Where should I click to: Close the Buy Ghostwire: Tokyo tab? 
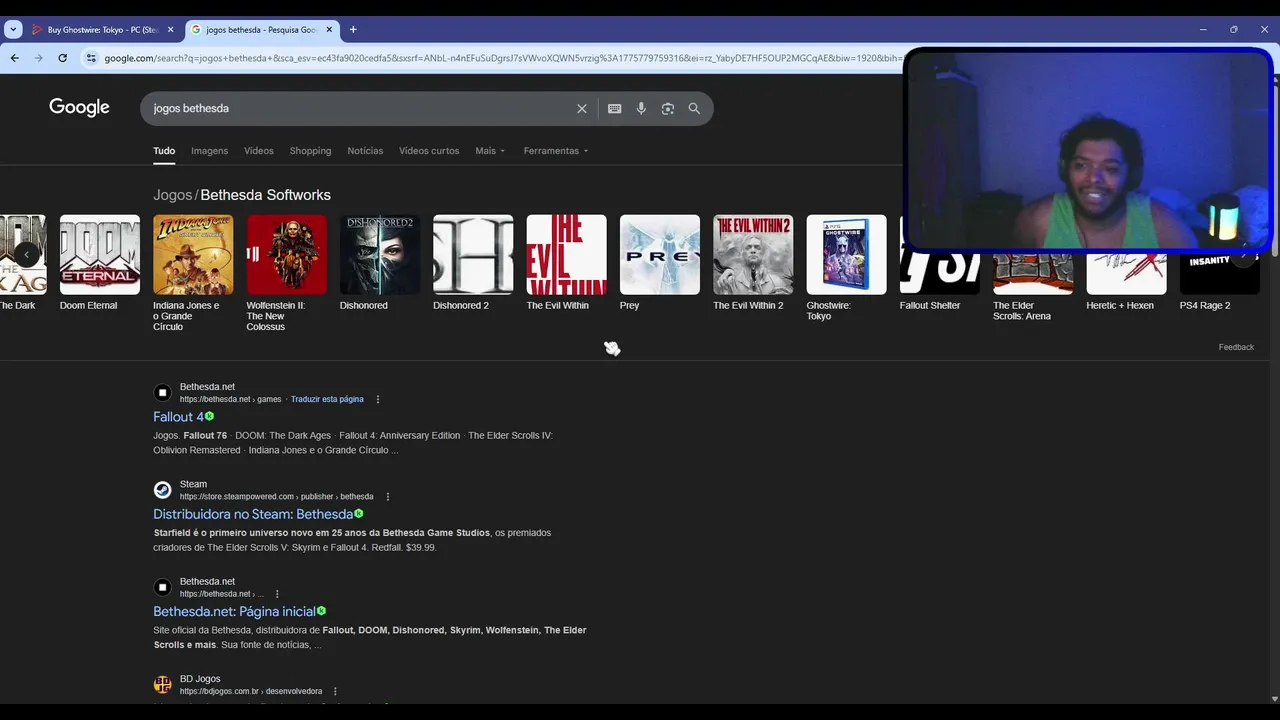(170, 30)
